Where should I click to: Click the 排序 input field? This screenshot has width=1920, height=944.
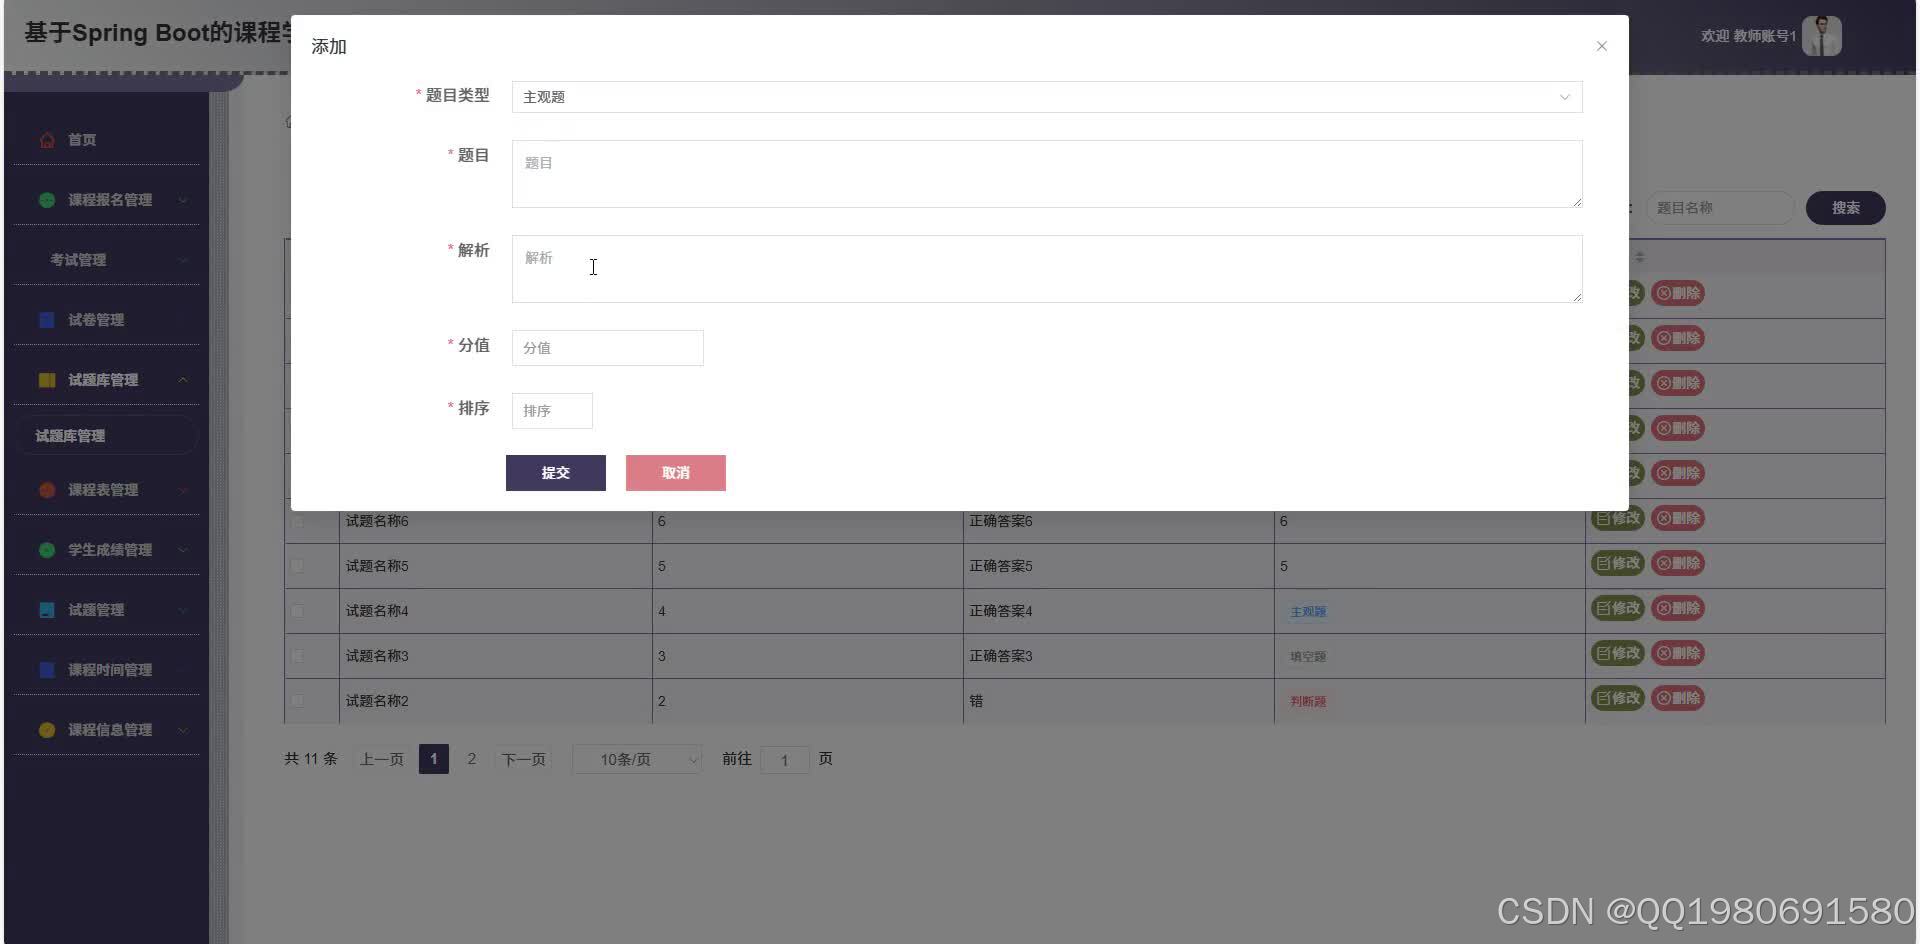pyautogui.click(x=552, y=411)
